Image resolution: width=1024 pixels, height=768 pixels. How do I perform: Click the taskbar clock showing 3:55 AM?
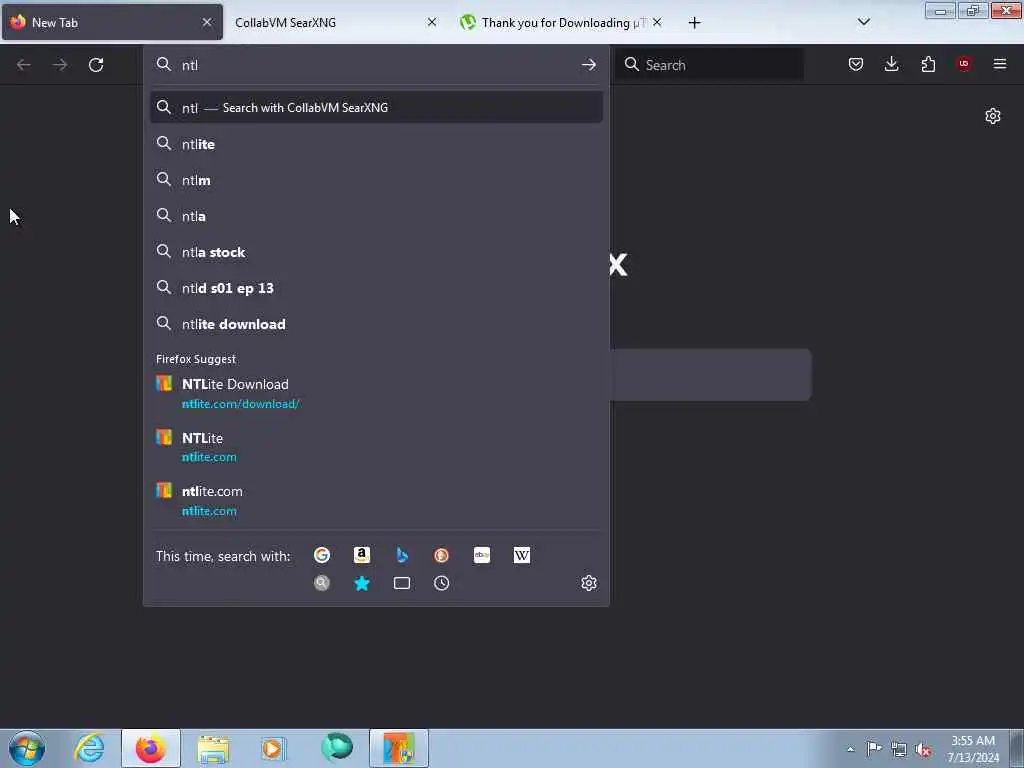972,748
